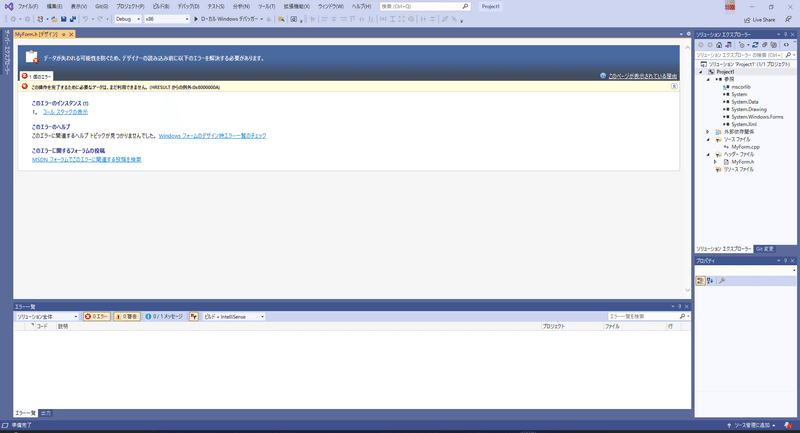800x433 pixels.
Task: Click the Undo arrow icon
Action: [85, 19]
